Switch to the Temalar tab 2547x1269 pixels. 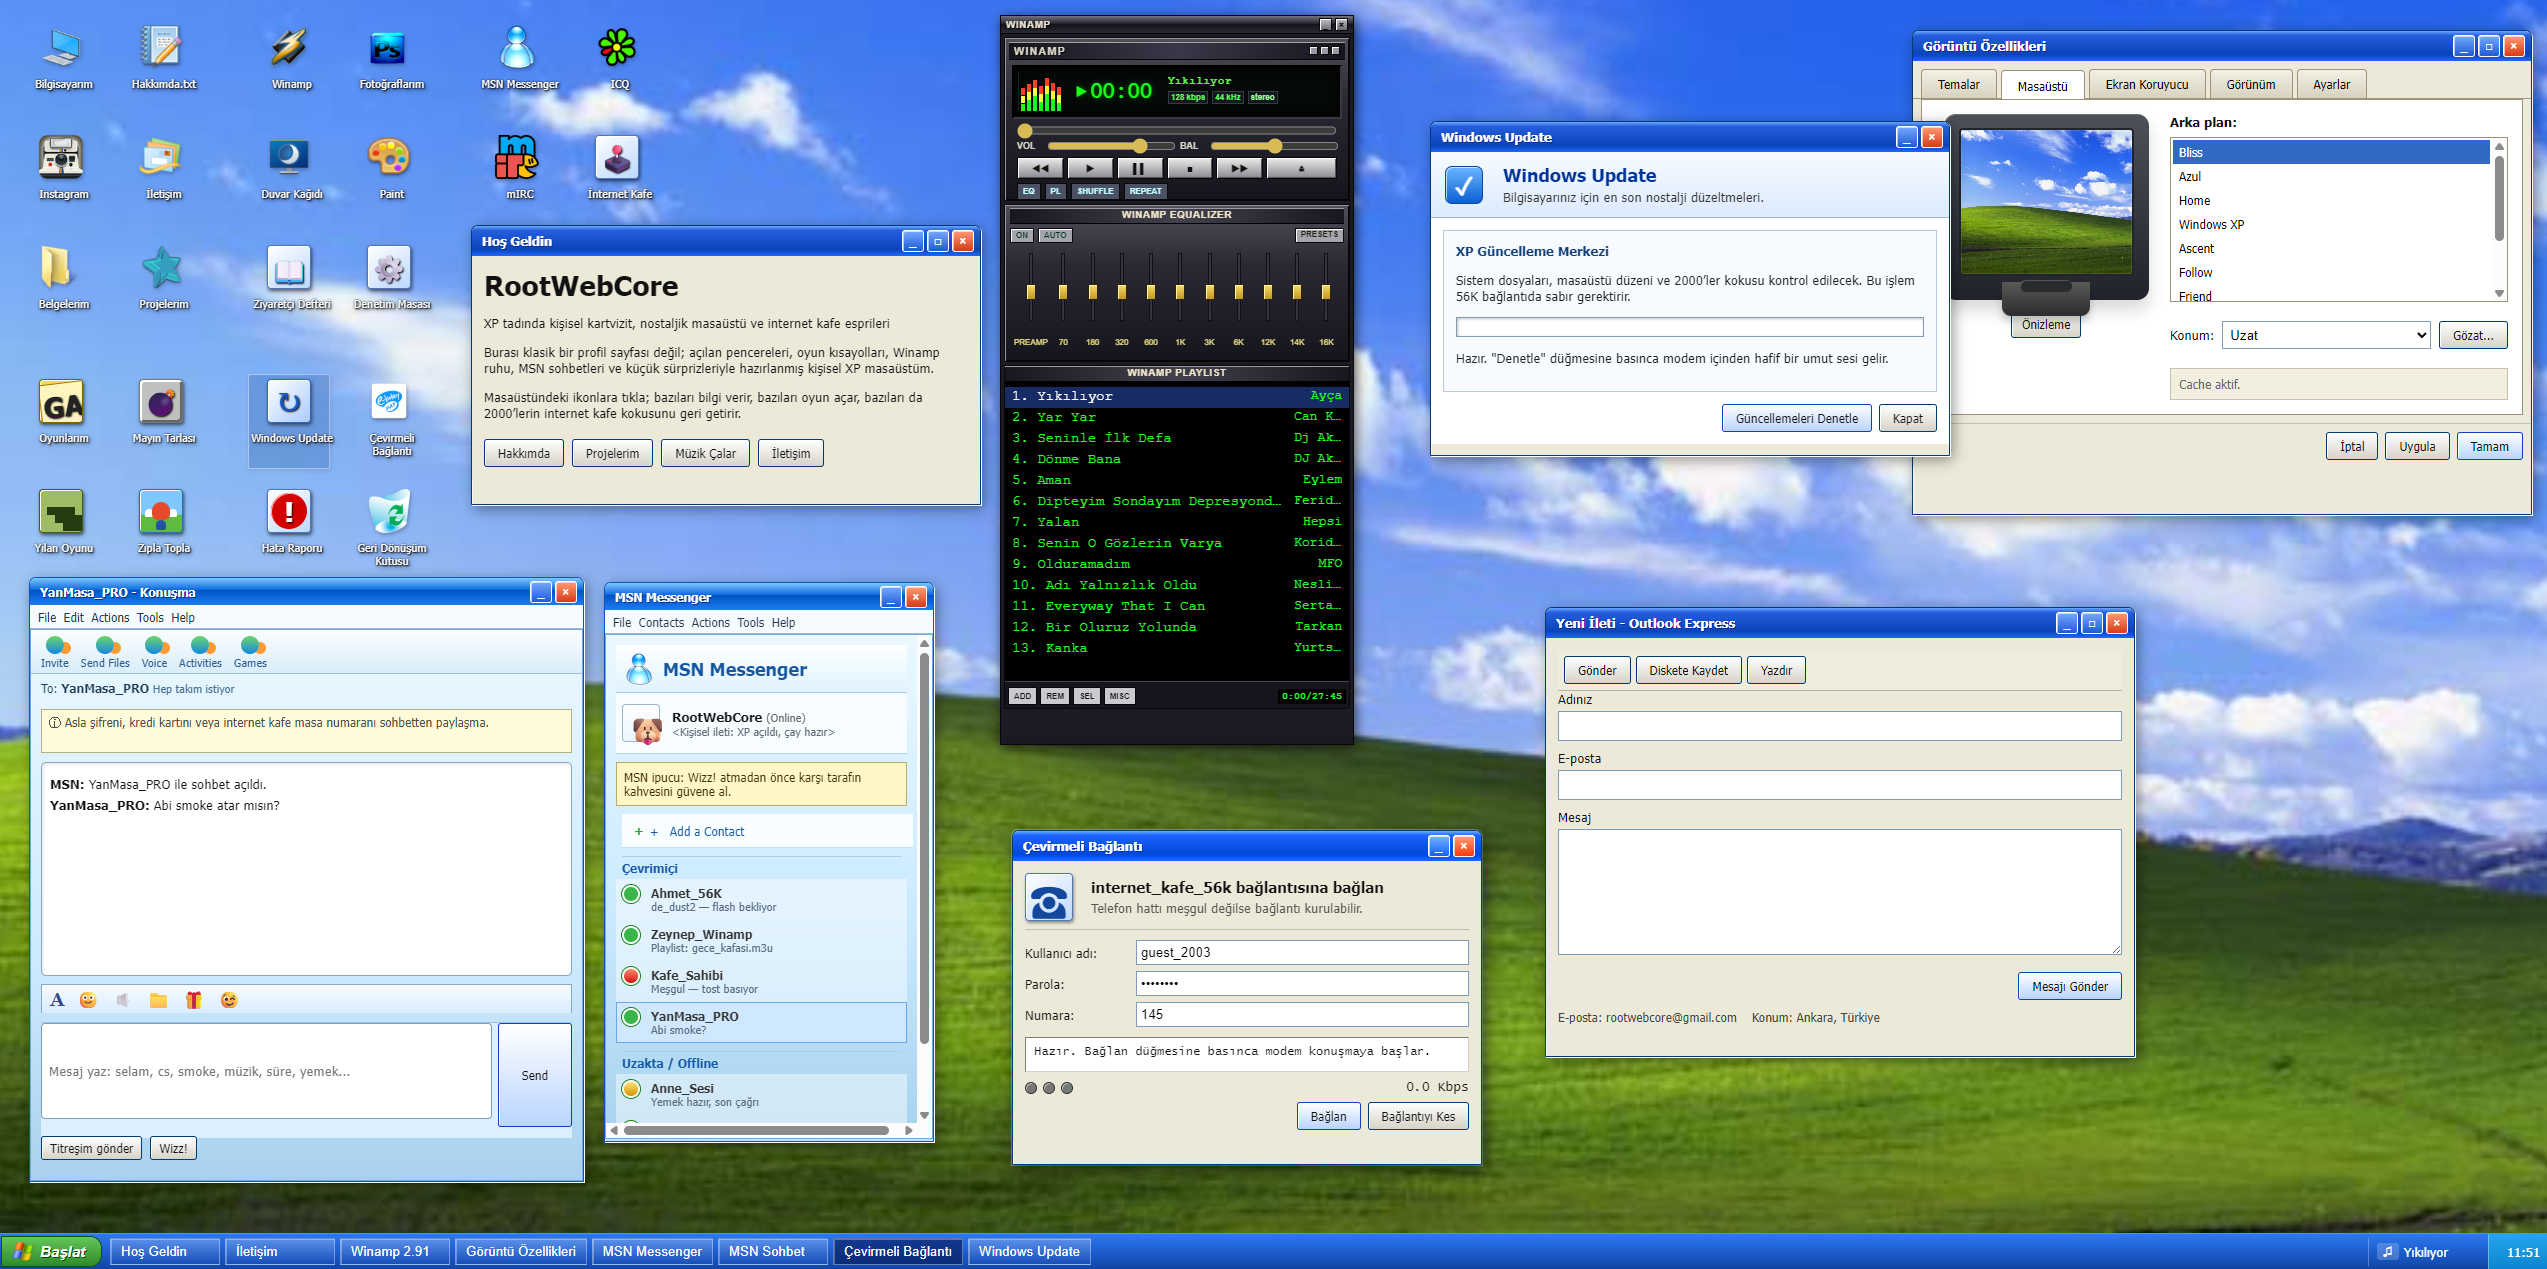click(x=1958, y=85)
